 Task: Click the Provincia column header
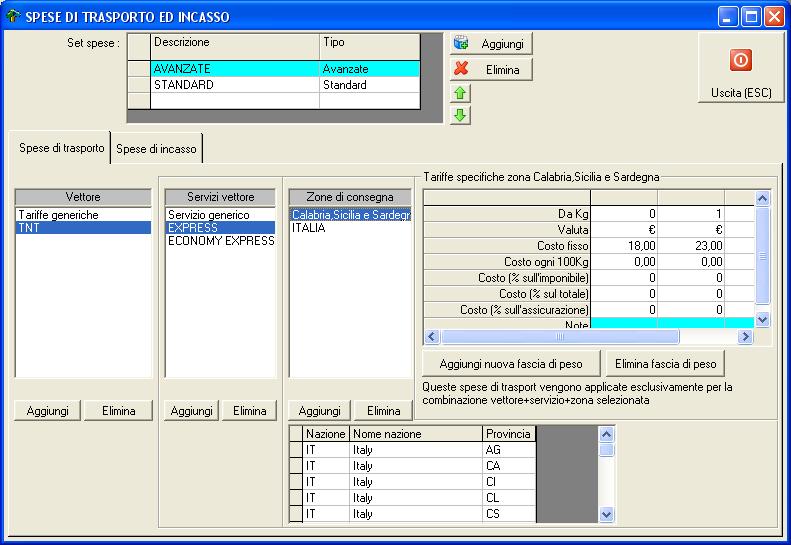point(508,434)
